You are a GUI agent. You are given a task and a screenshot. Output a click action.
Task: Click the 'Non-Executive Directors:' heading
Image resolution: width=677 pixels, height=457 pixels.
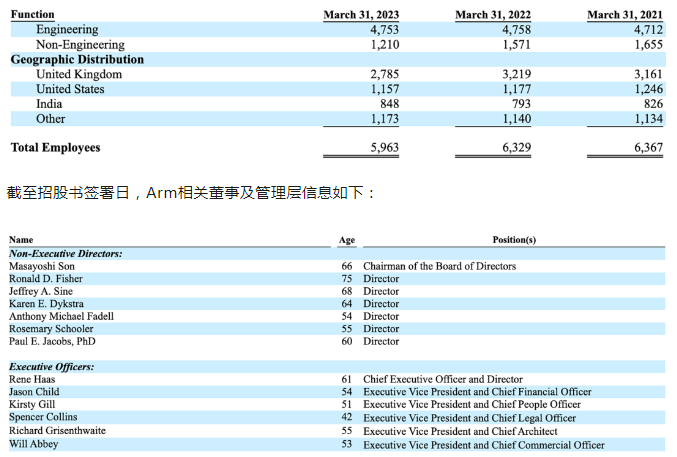[66, 254]
